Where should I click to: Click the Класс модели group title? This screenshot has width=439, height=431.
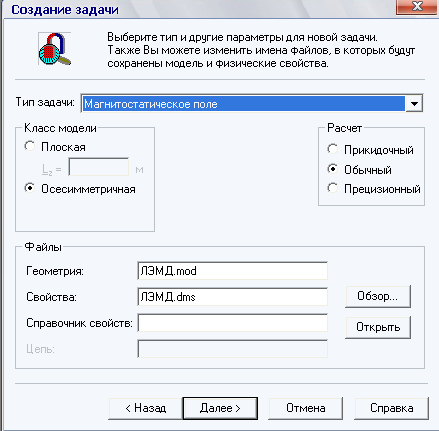[60, 128]
